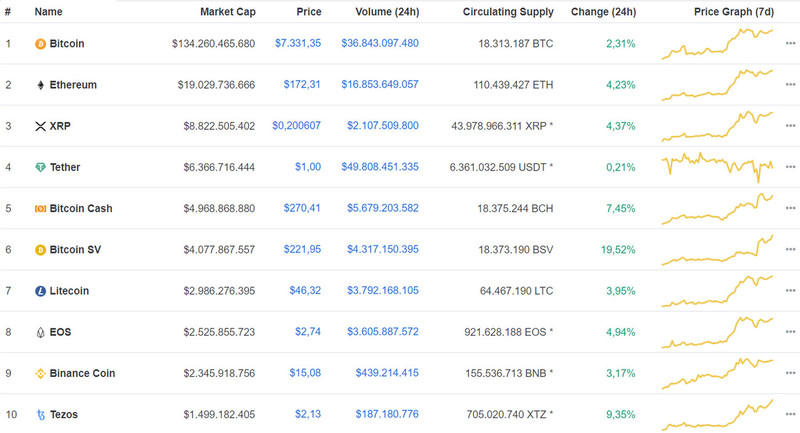The width and height of the screenshot is (800, 433).
Task: Sort by Volume (24h) column header
Action: click(x=387, y=12)
